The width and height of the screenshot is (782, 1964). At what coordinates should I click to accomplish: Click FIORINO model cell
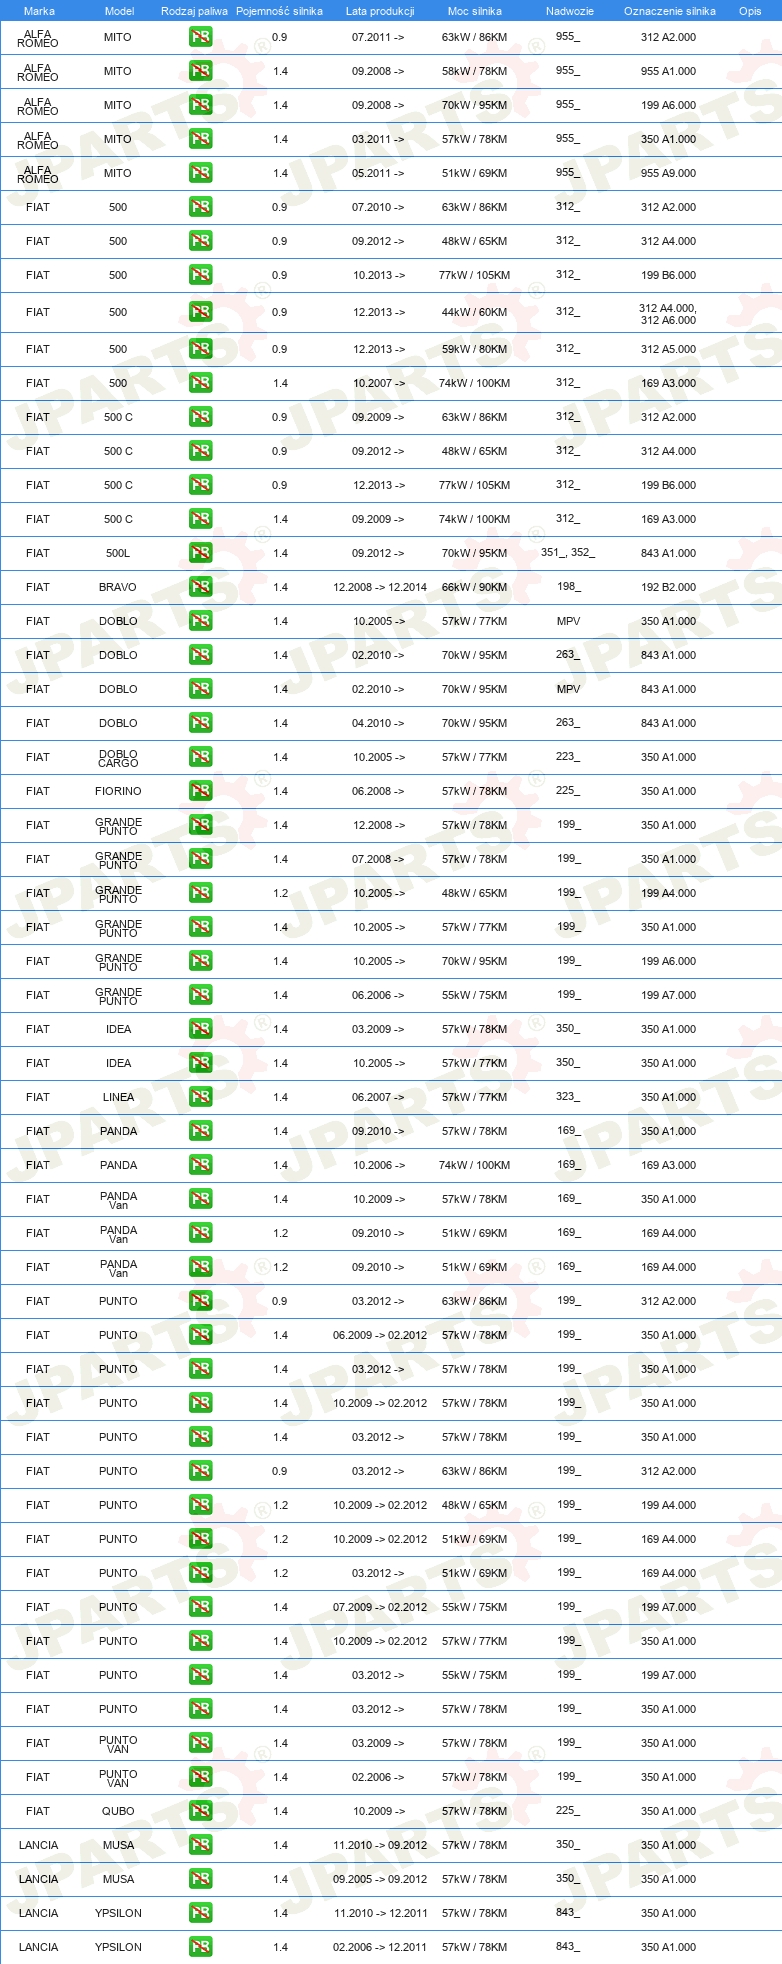tap(118, 791)
